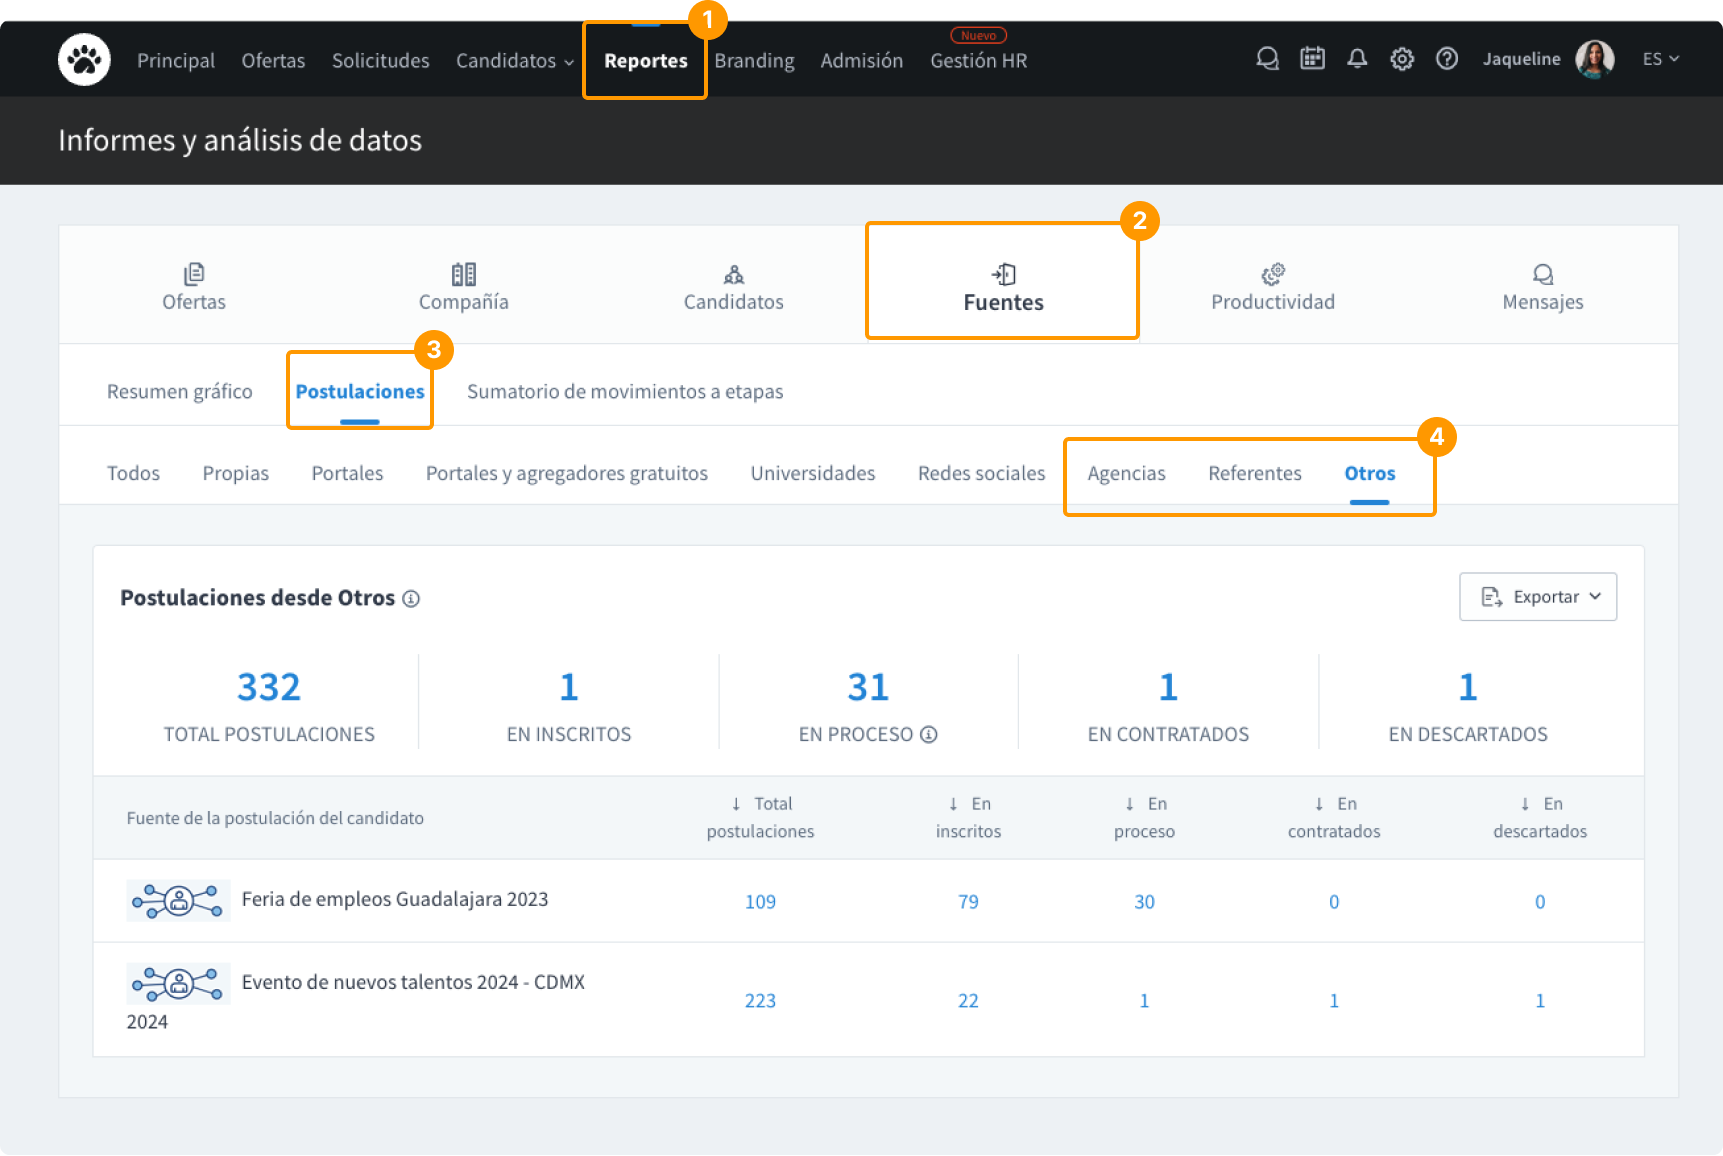The width and height of the screenshot is (1723, 1156).
Task: Click 223 total for Evento de nuevos talentos
Action: 760,1001
